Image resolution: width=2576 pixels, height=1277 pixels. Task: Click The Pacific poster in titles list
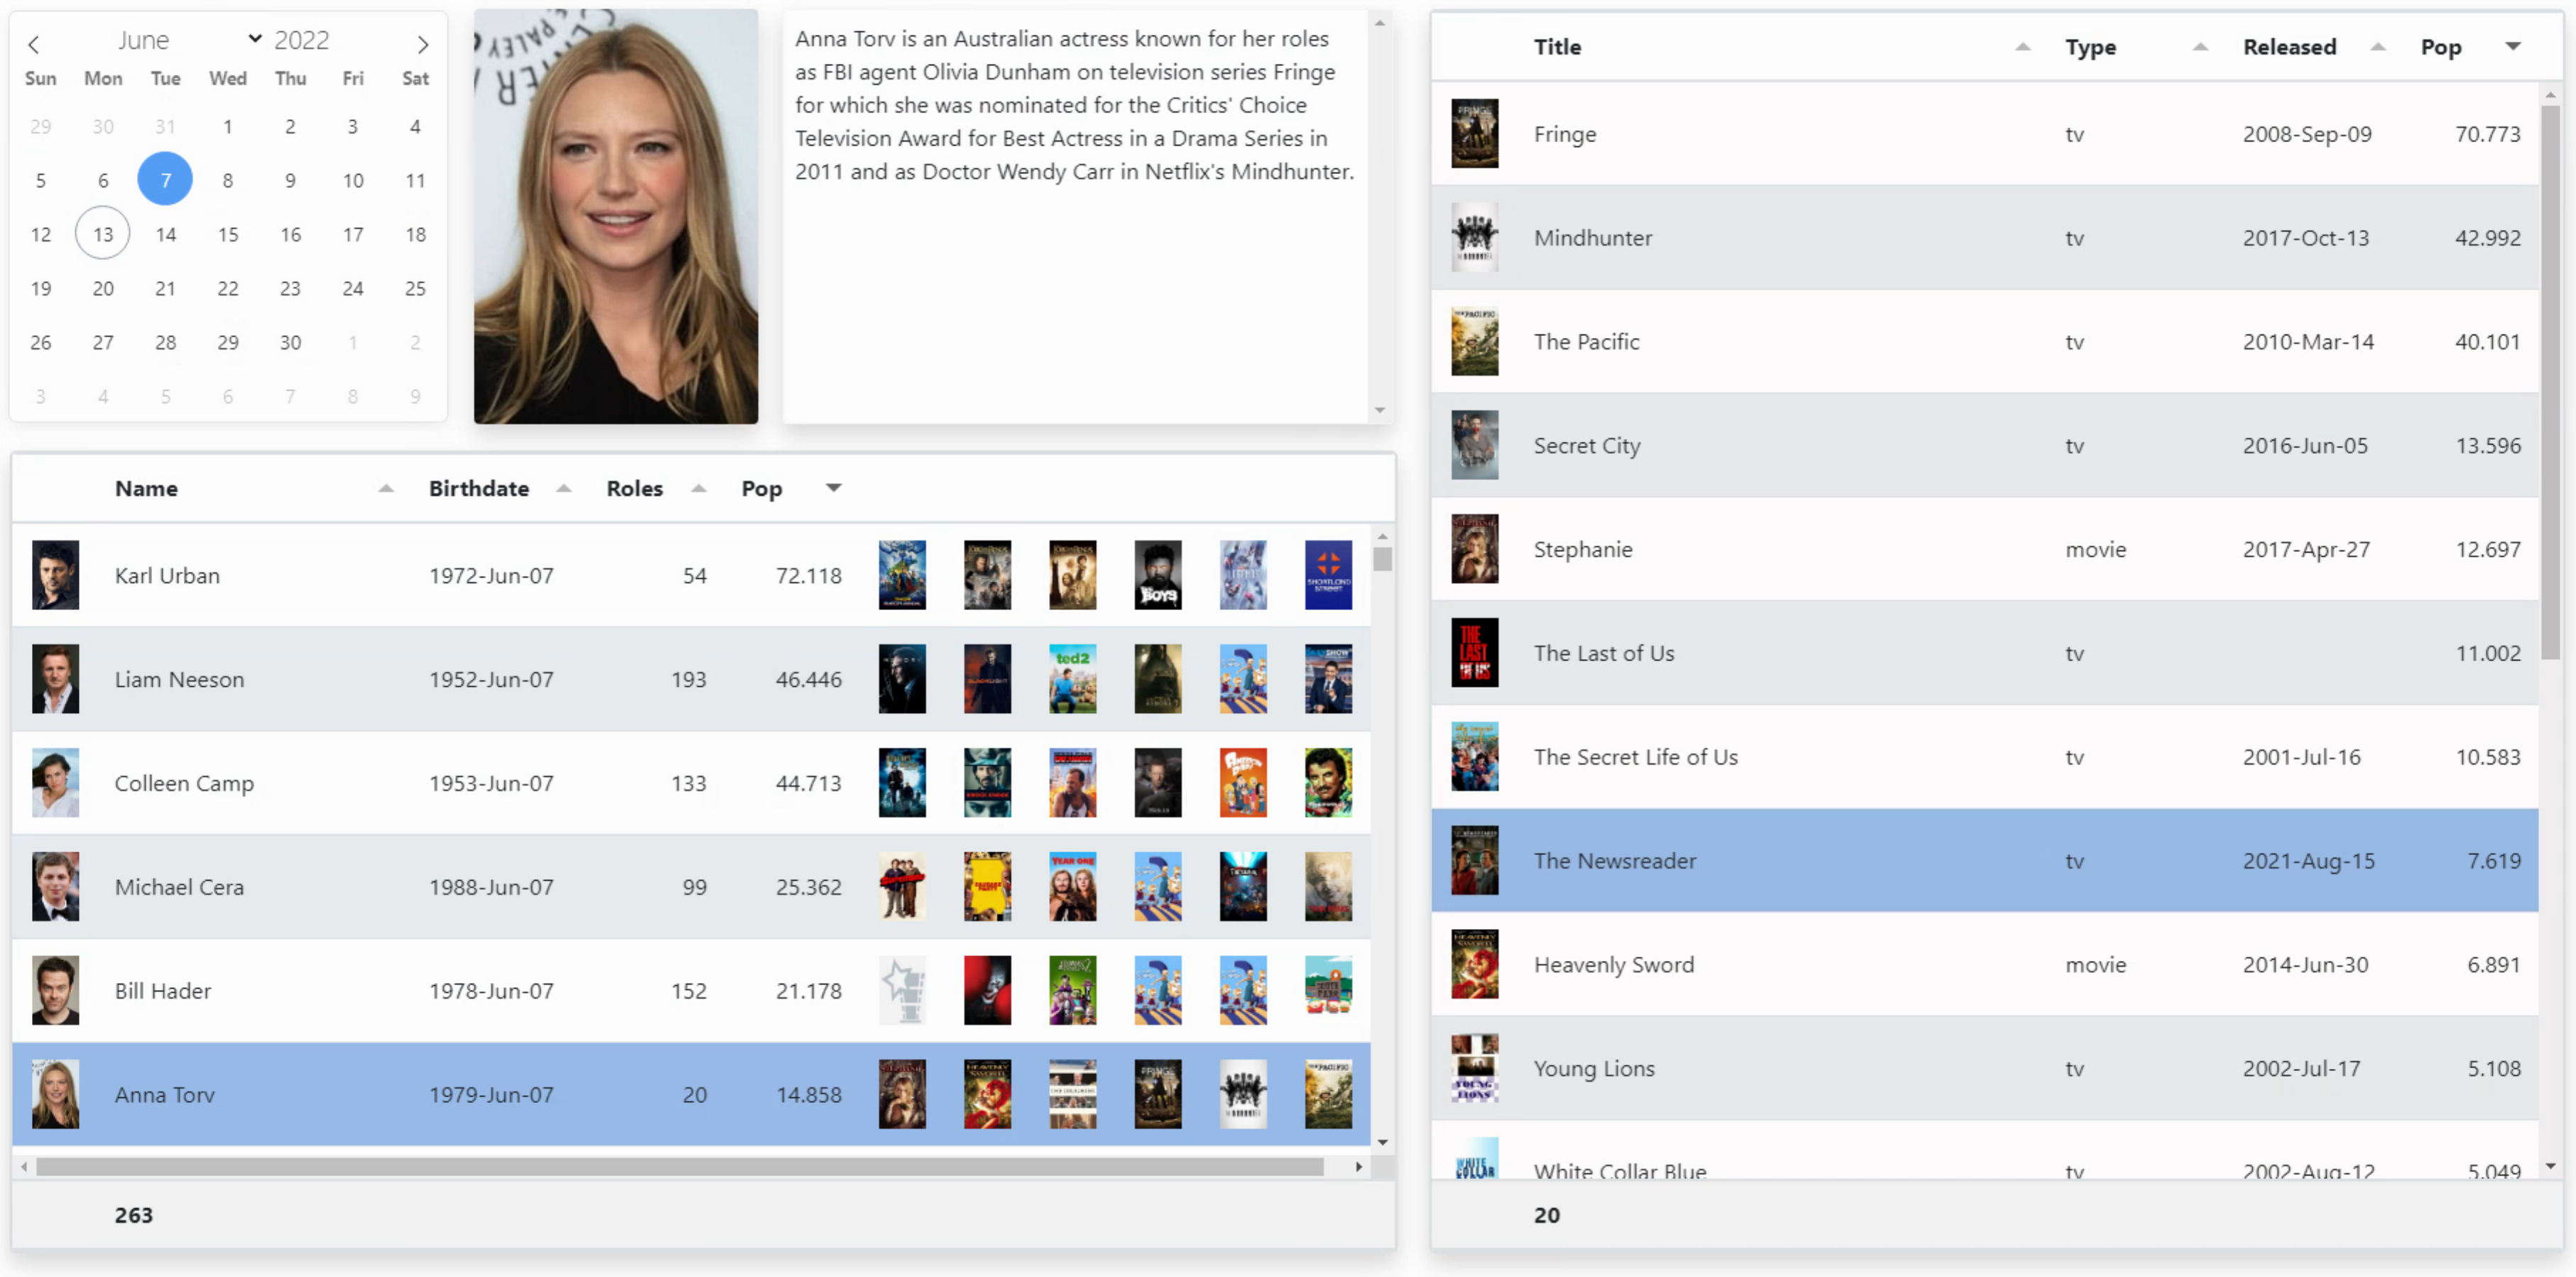pos(1475,342)
